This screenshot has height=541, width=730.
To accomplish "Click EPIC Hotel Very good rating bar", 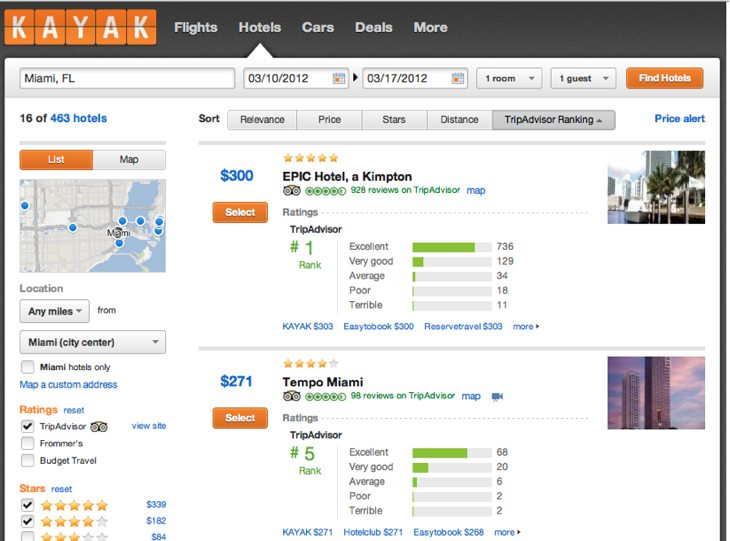I will [x=452, y=262].
